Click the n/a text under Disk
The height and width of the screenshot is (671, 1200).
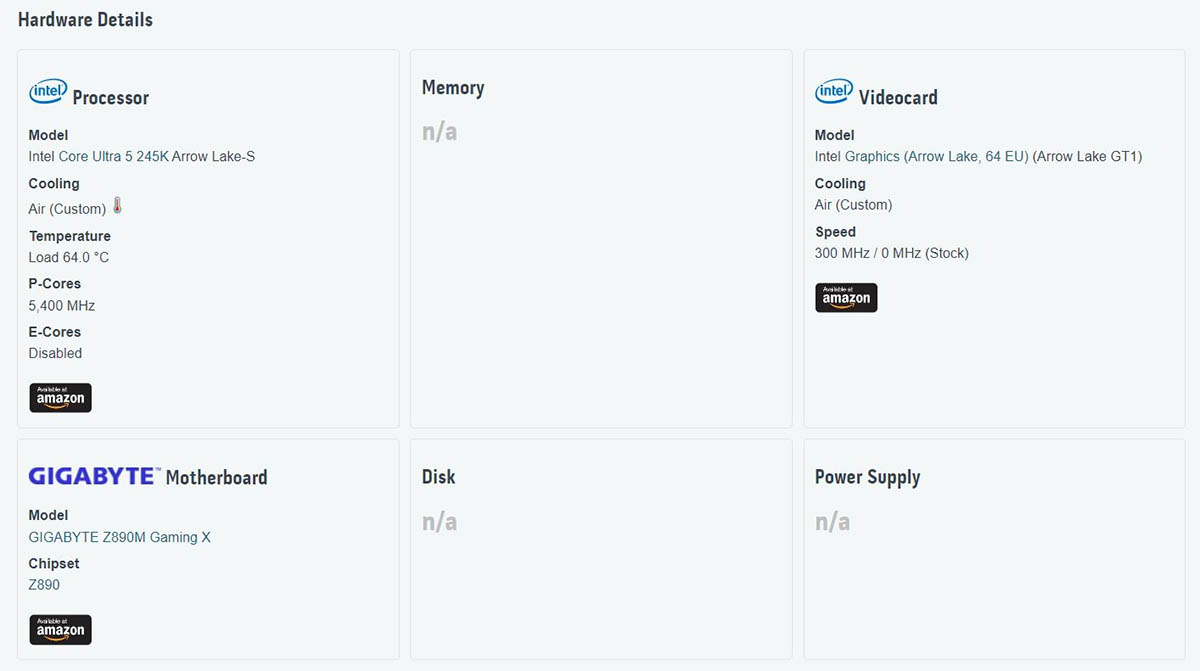click(439, 522)
